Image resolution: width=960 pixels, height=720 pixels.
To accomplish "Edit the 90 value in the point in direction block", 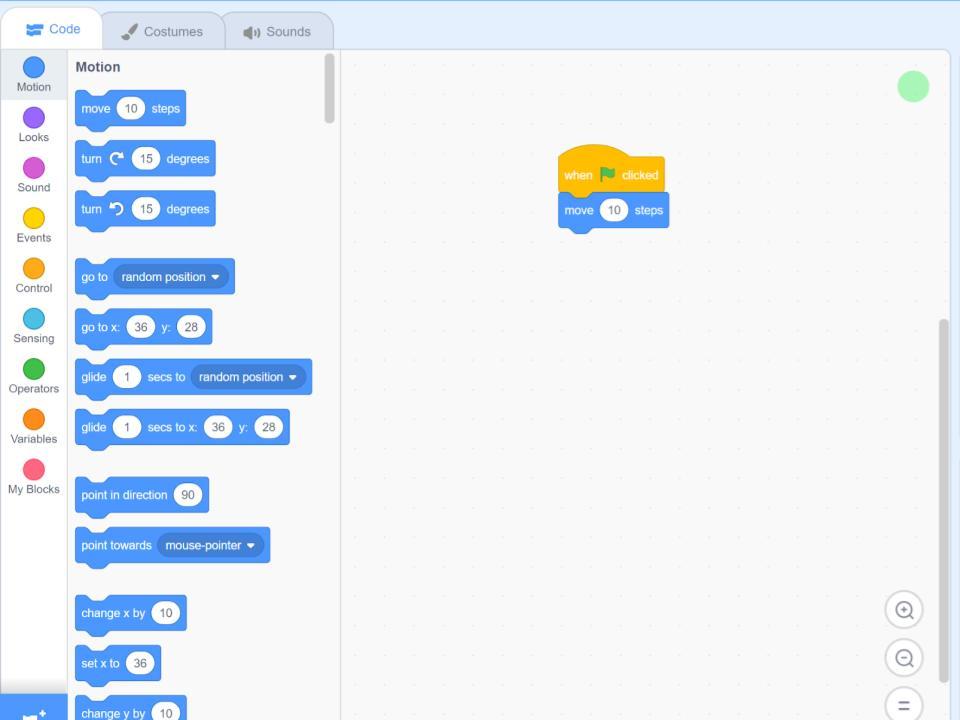I will [188, 495].
